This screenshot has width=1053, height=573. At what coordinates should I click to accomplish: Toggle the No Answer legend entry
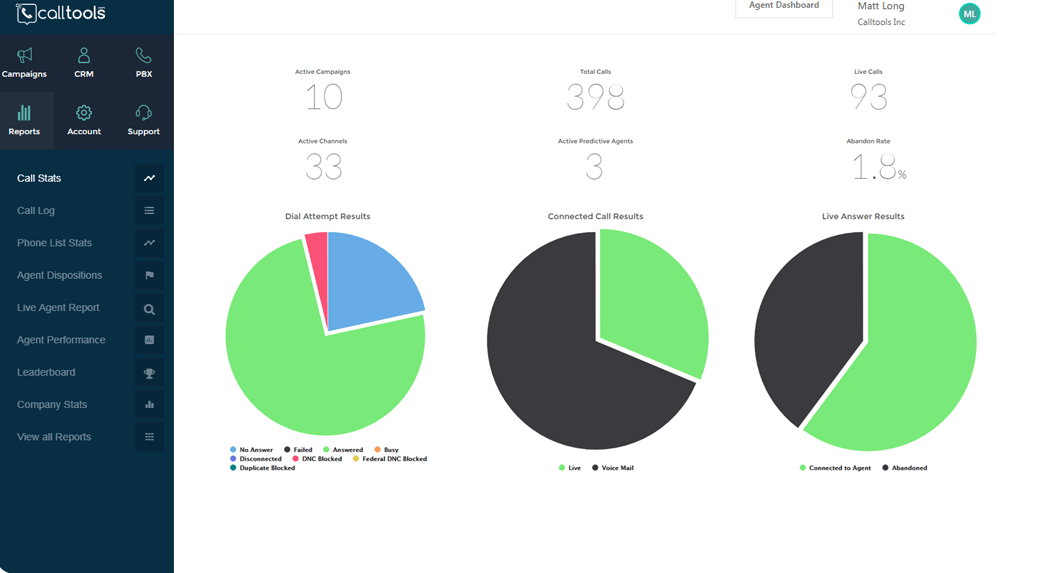tap(251, 449)
